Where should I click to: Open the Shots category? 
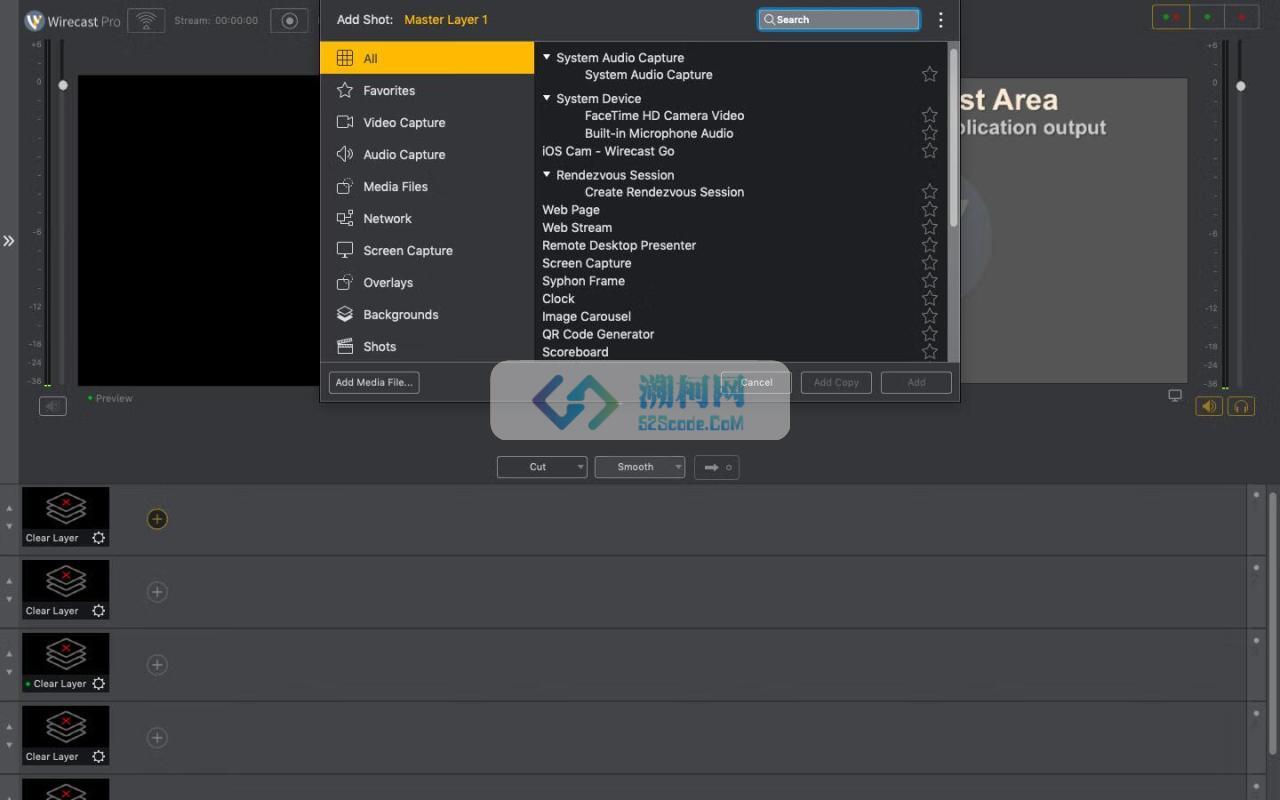[x=427, y=346]
